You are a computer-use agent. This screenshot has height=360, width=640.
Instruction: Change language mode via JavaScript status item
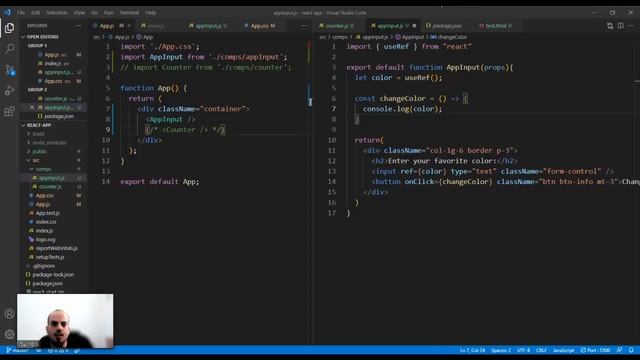point(563,350)
